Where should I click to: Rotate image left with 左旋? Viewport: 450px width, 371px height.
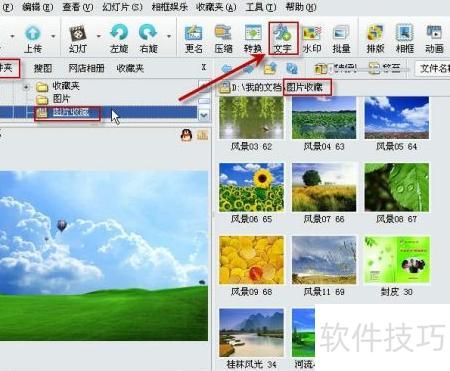tap(119, 39)
